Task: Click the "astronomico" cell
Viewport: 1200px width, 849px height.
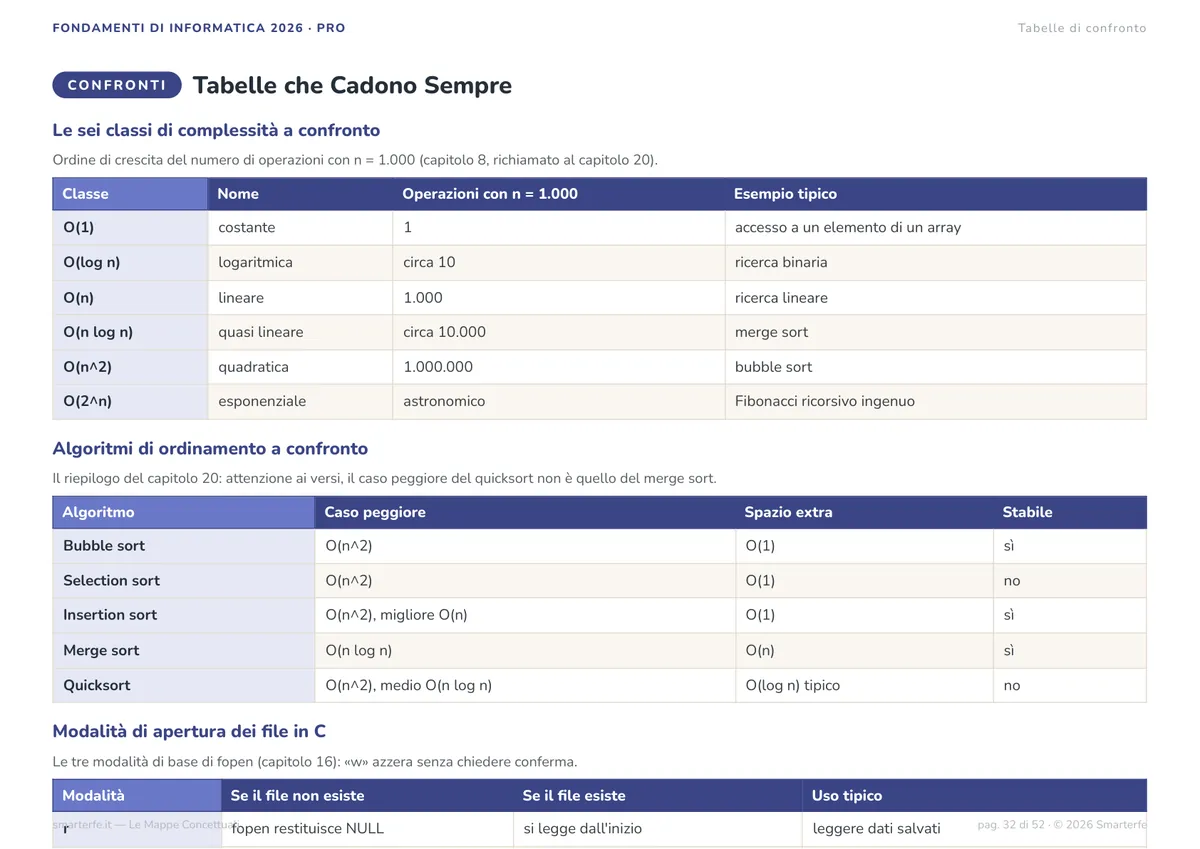Action: pos(558,402)
